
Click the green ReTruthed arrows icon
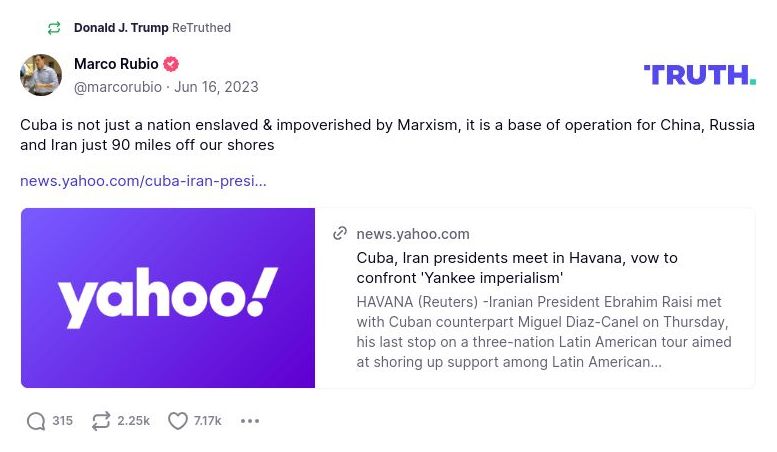click(54, 28)
